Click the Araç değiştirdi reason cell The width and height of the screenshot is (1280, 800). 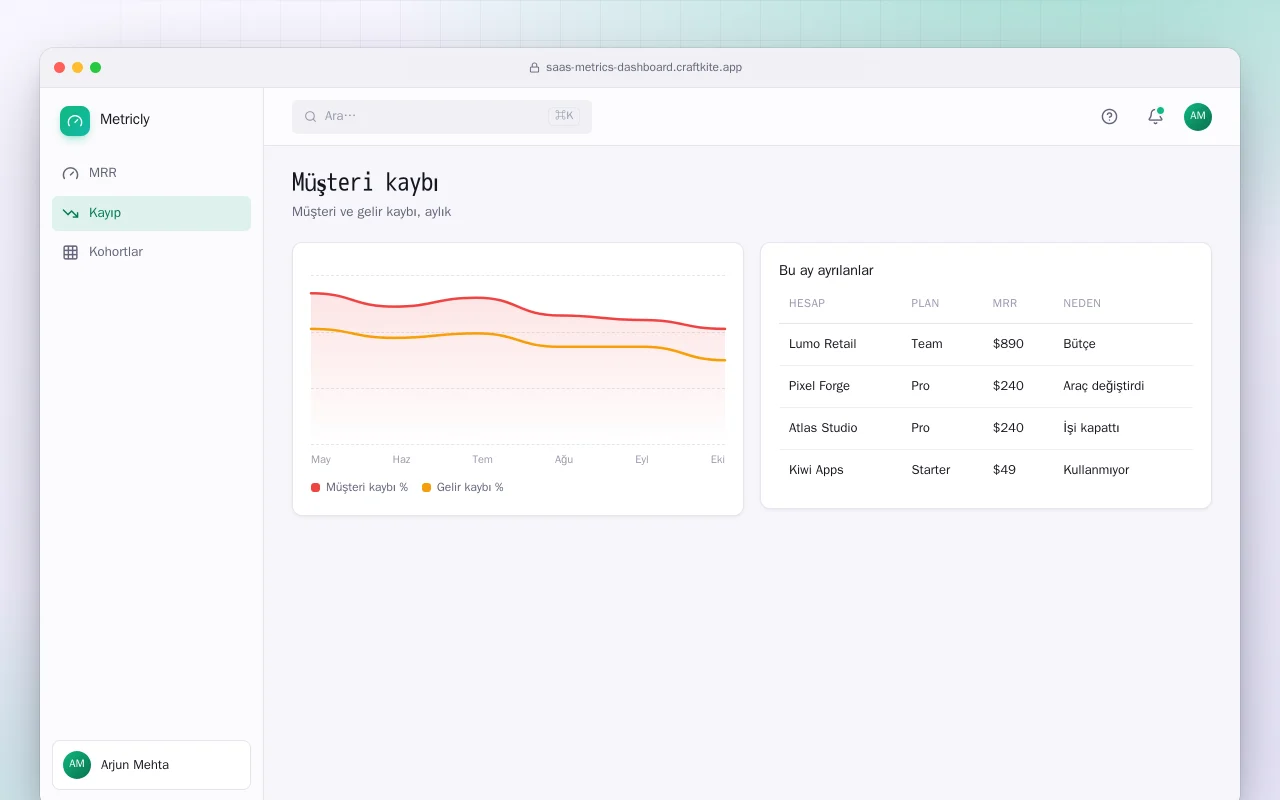(x=1104, y=386)
